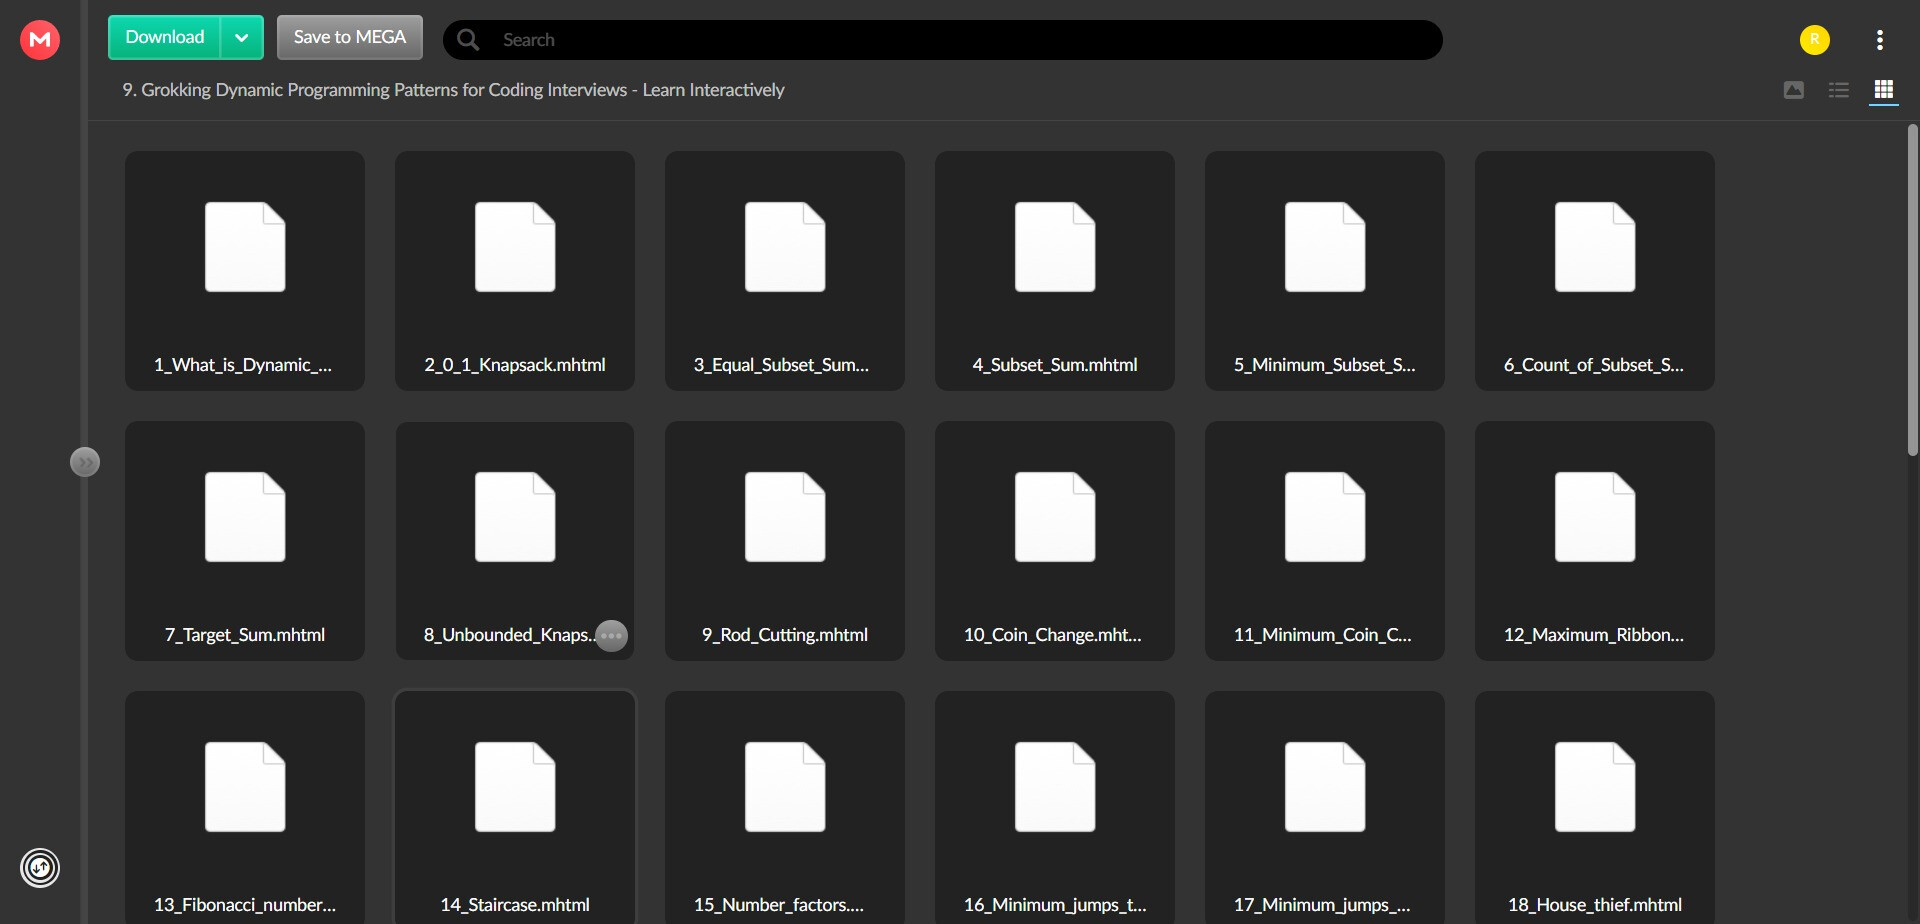Click the transfers circular icon at bottom-left
1920x924 pixels.
[x=40, y=868]
